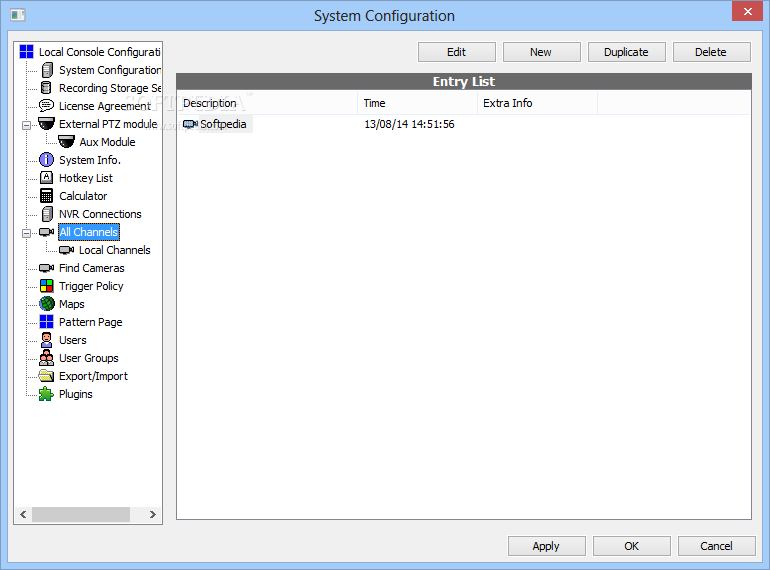Click tree panel scroll right arrow
This screenshot has width=770, height=570.
[x=153, y=514]
